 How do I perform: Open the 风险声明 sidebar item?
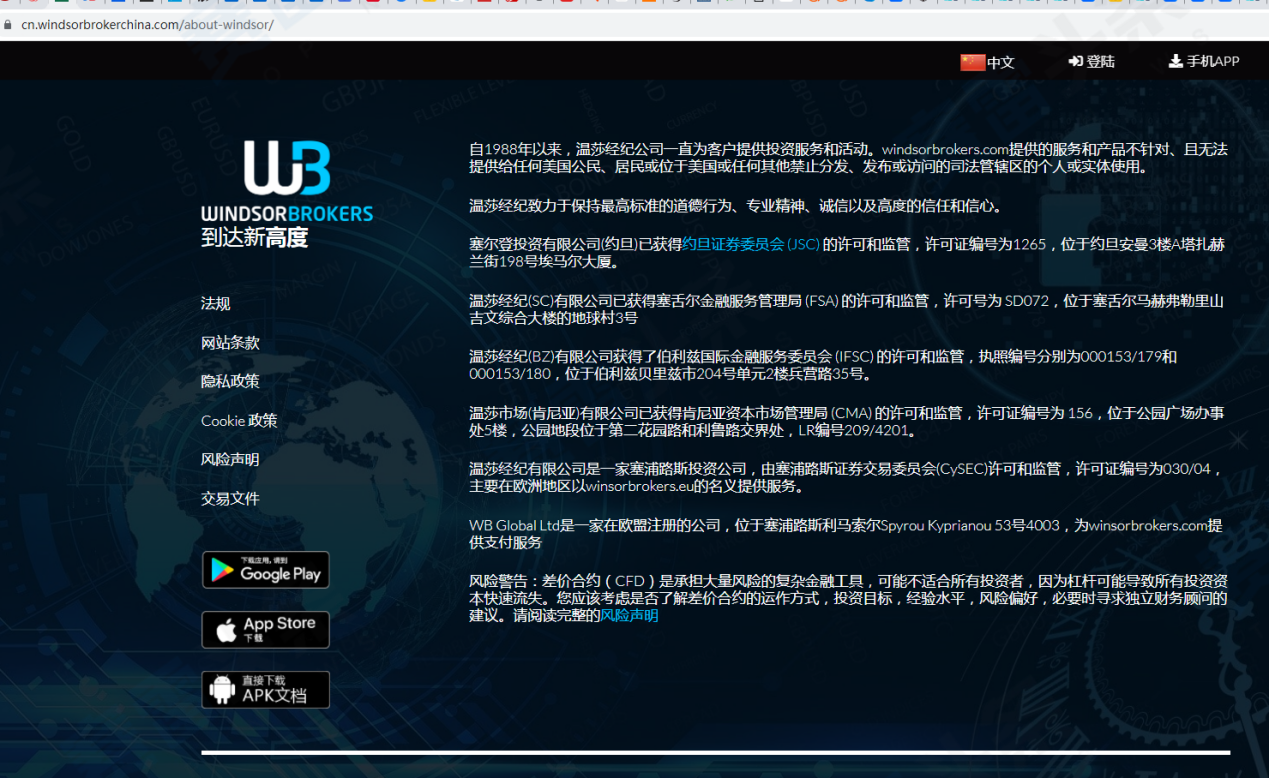coord(230,460)
